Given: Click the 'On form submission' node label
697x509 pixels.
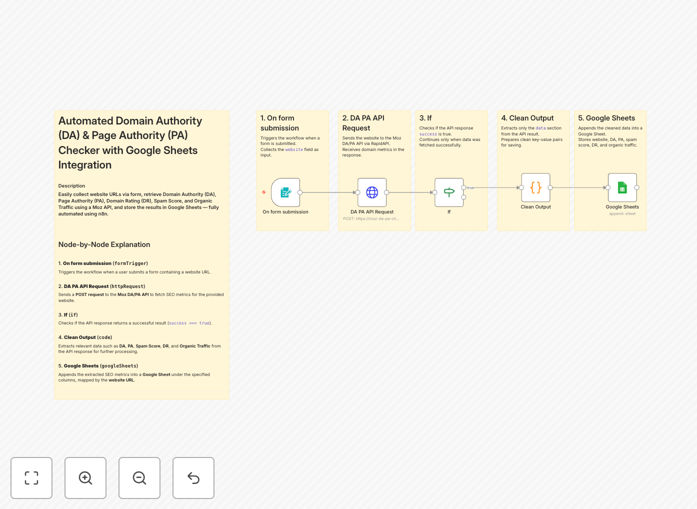Looking at the screenshot, I should pyautogui.click(x=285, y=212).
